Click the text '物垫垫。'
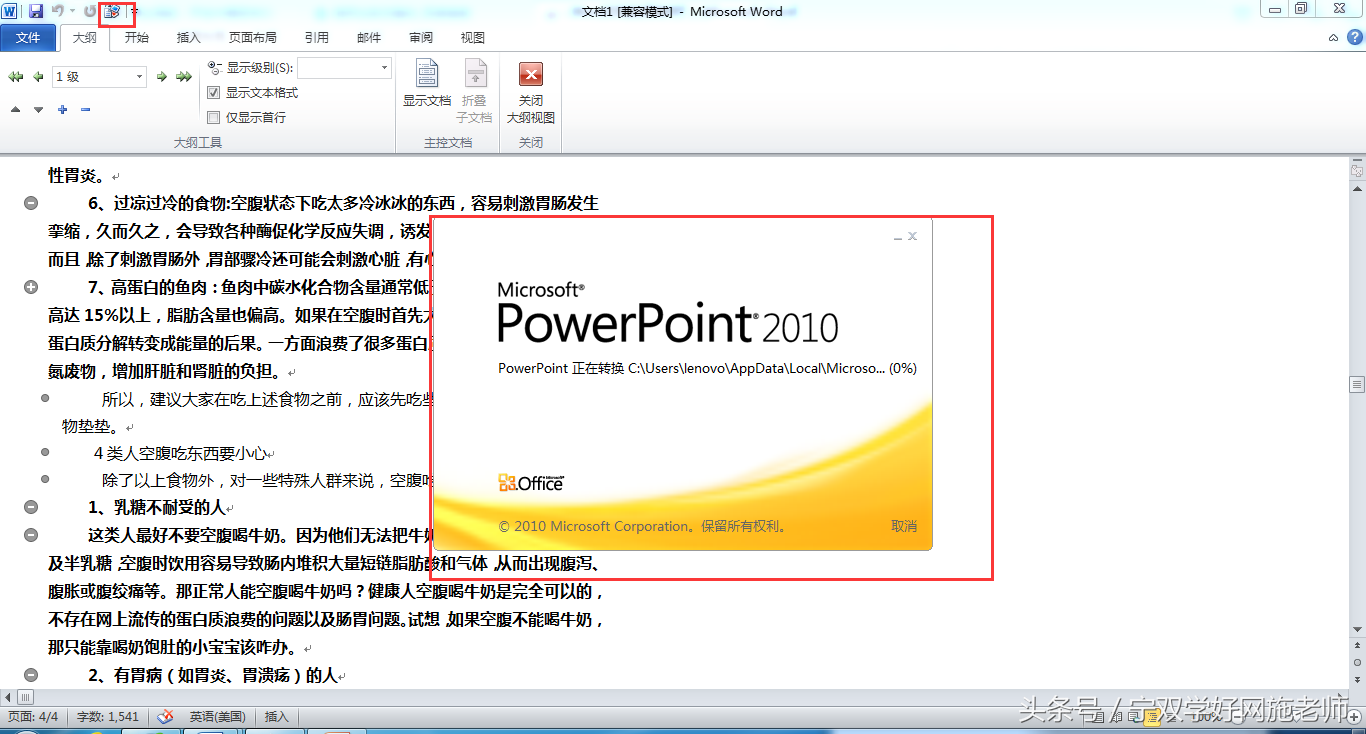The width and height of the screenshot is (1366, 734). pyautogui.click(x=91, y=426)
